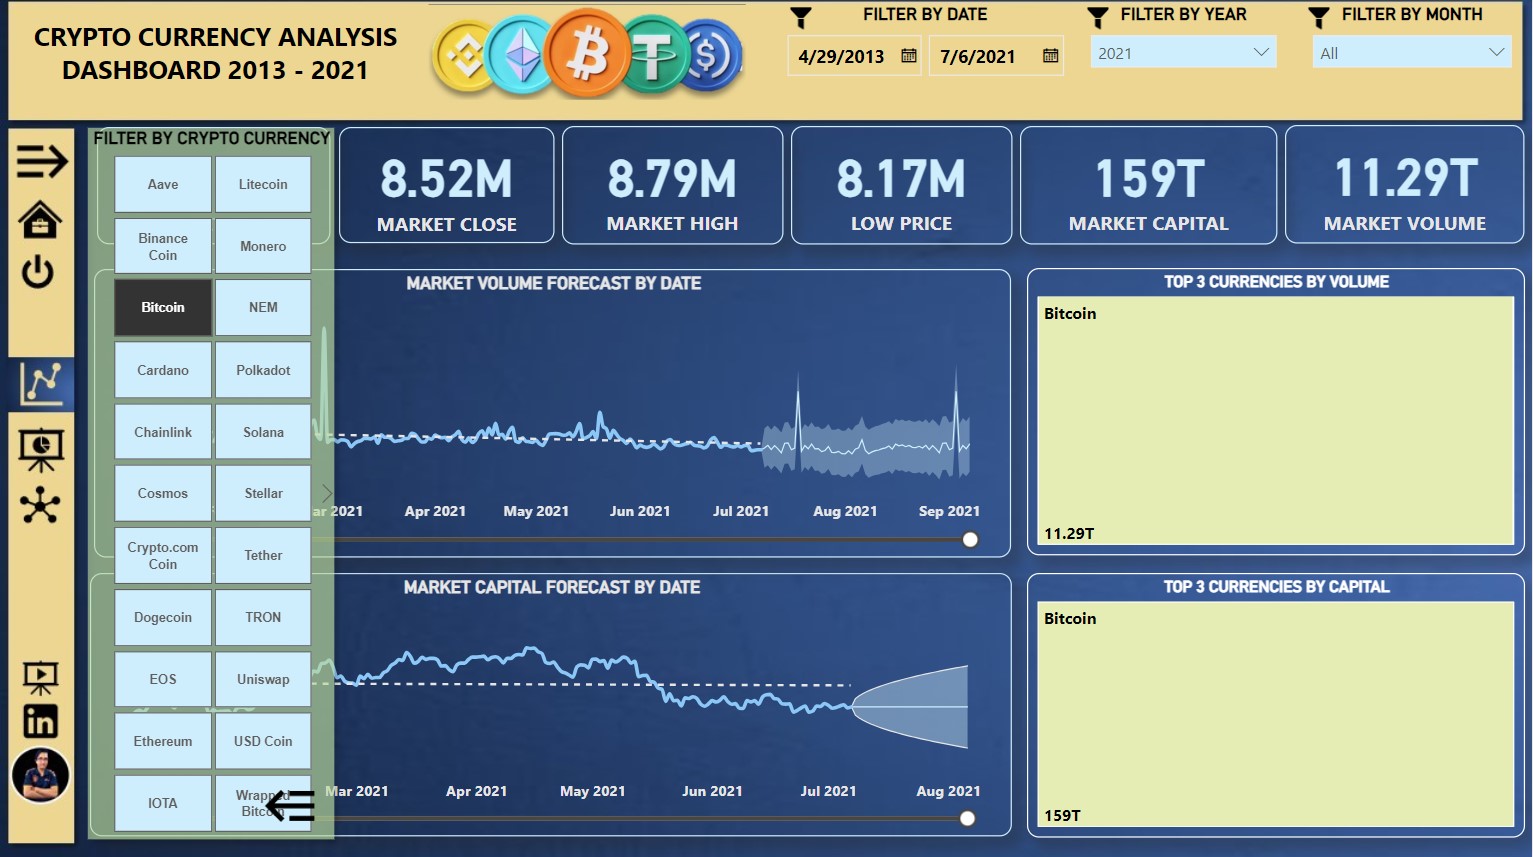Click the Tether coin logo in header

tap(653, 56)
